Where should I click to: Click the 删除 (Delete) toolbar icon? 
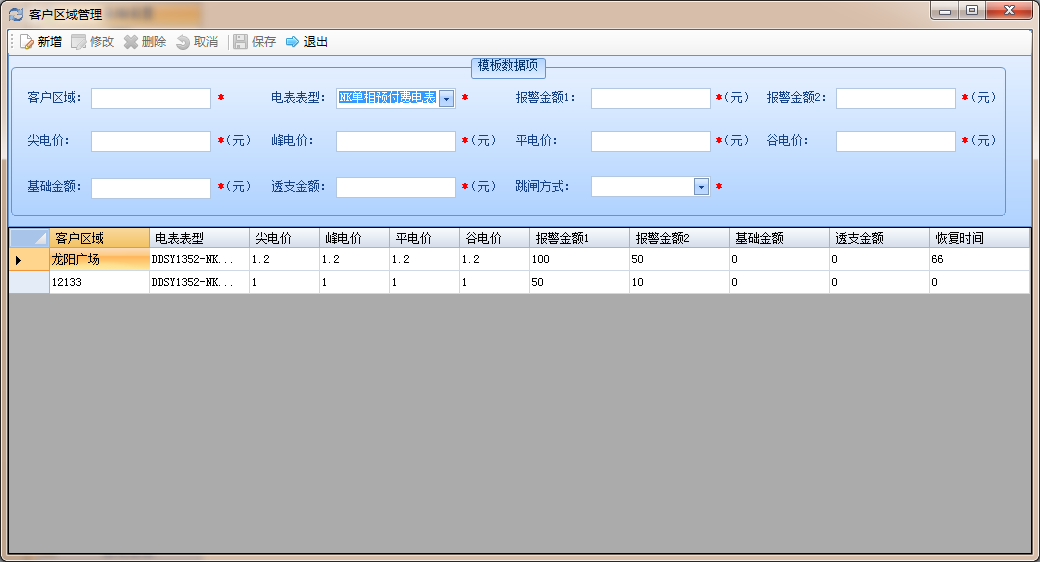pos(131,42)
